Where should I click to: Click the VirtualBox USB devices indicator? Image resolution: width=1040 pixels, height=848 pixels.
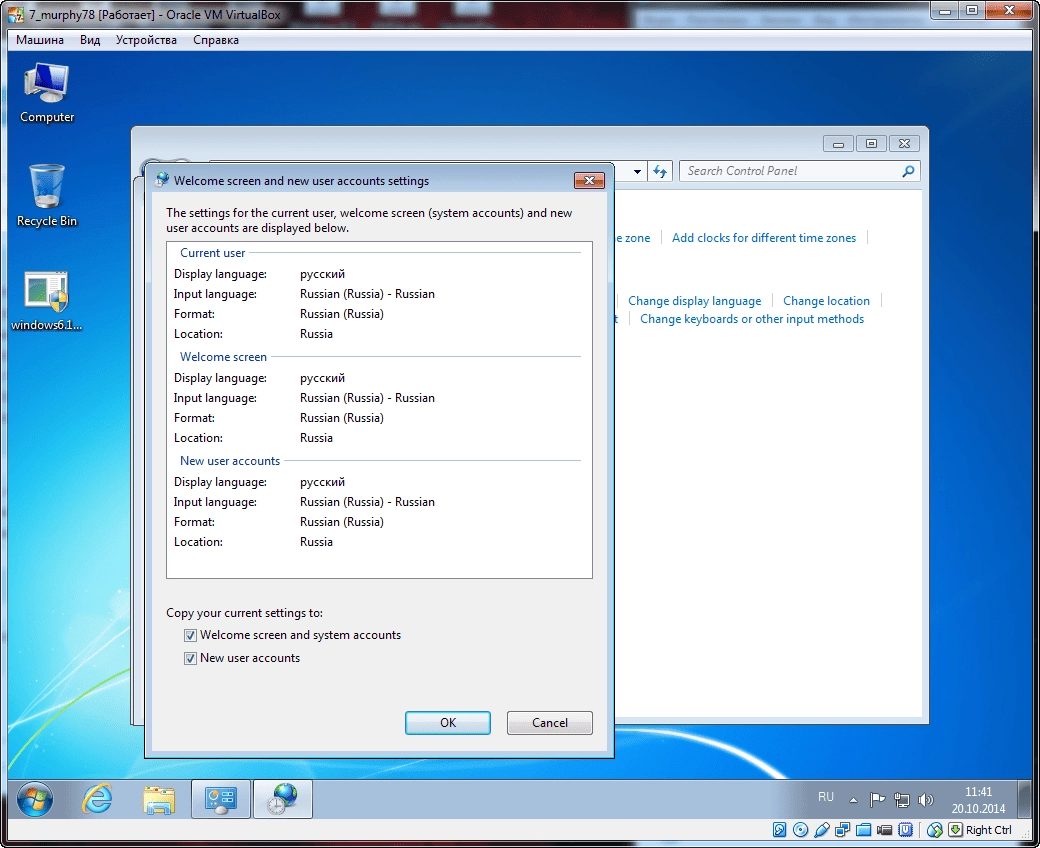pyautogui.click(x=822, y=829)
